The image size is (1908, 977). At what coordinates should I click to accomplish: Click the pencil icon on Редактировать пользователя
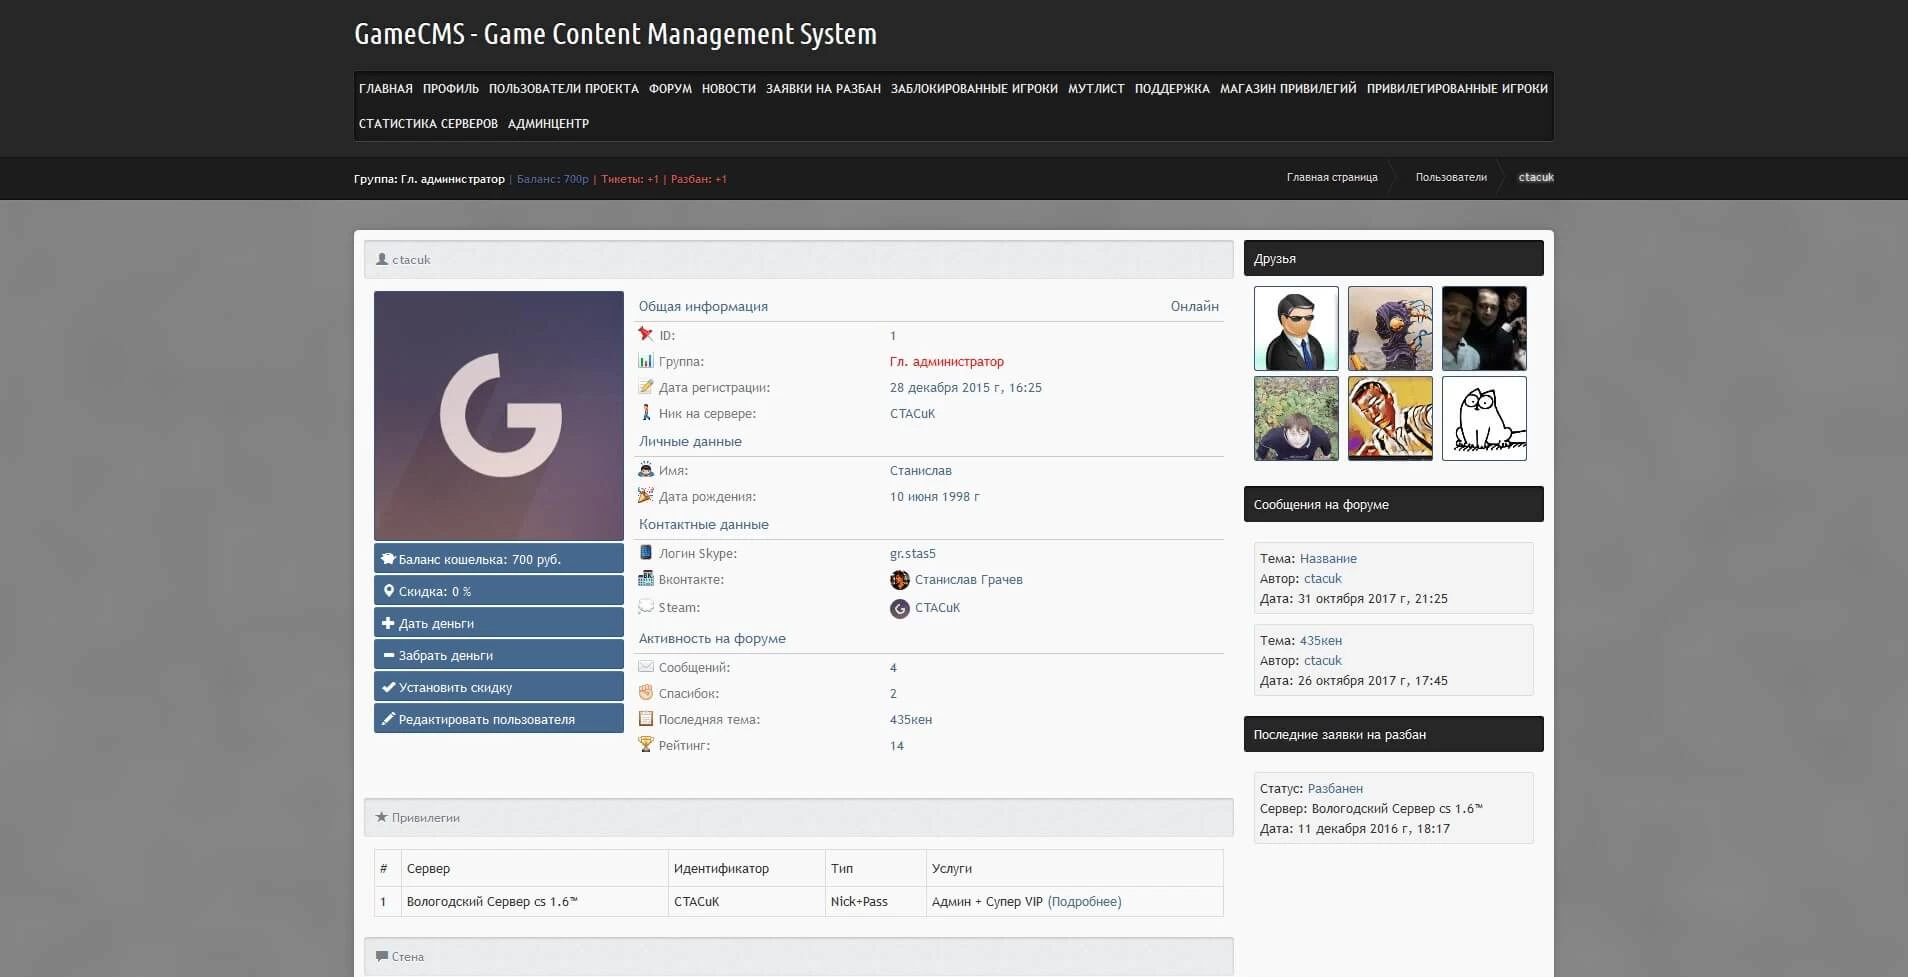388,719
